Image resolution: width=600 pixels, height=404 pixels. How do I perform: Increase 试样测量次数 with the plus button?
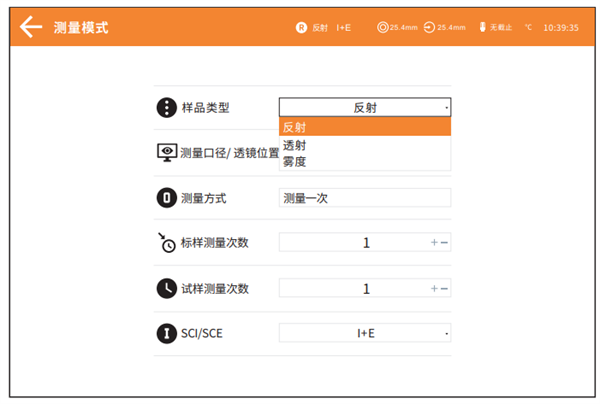(x=434, y=289)
